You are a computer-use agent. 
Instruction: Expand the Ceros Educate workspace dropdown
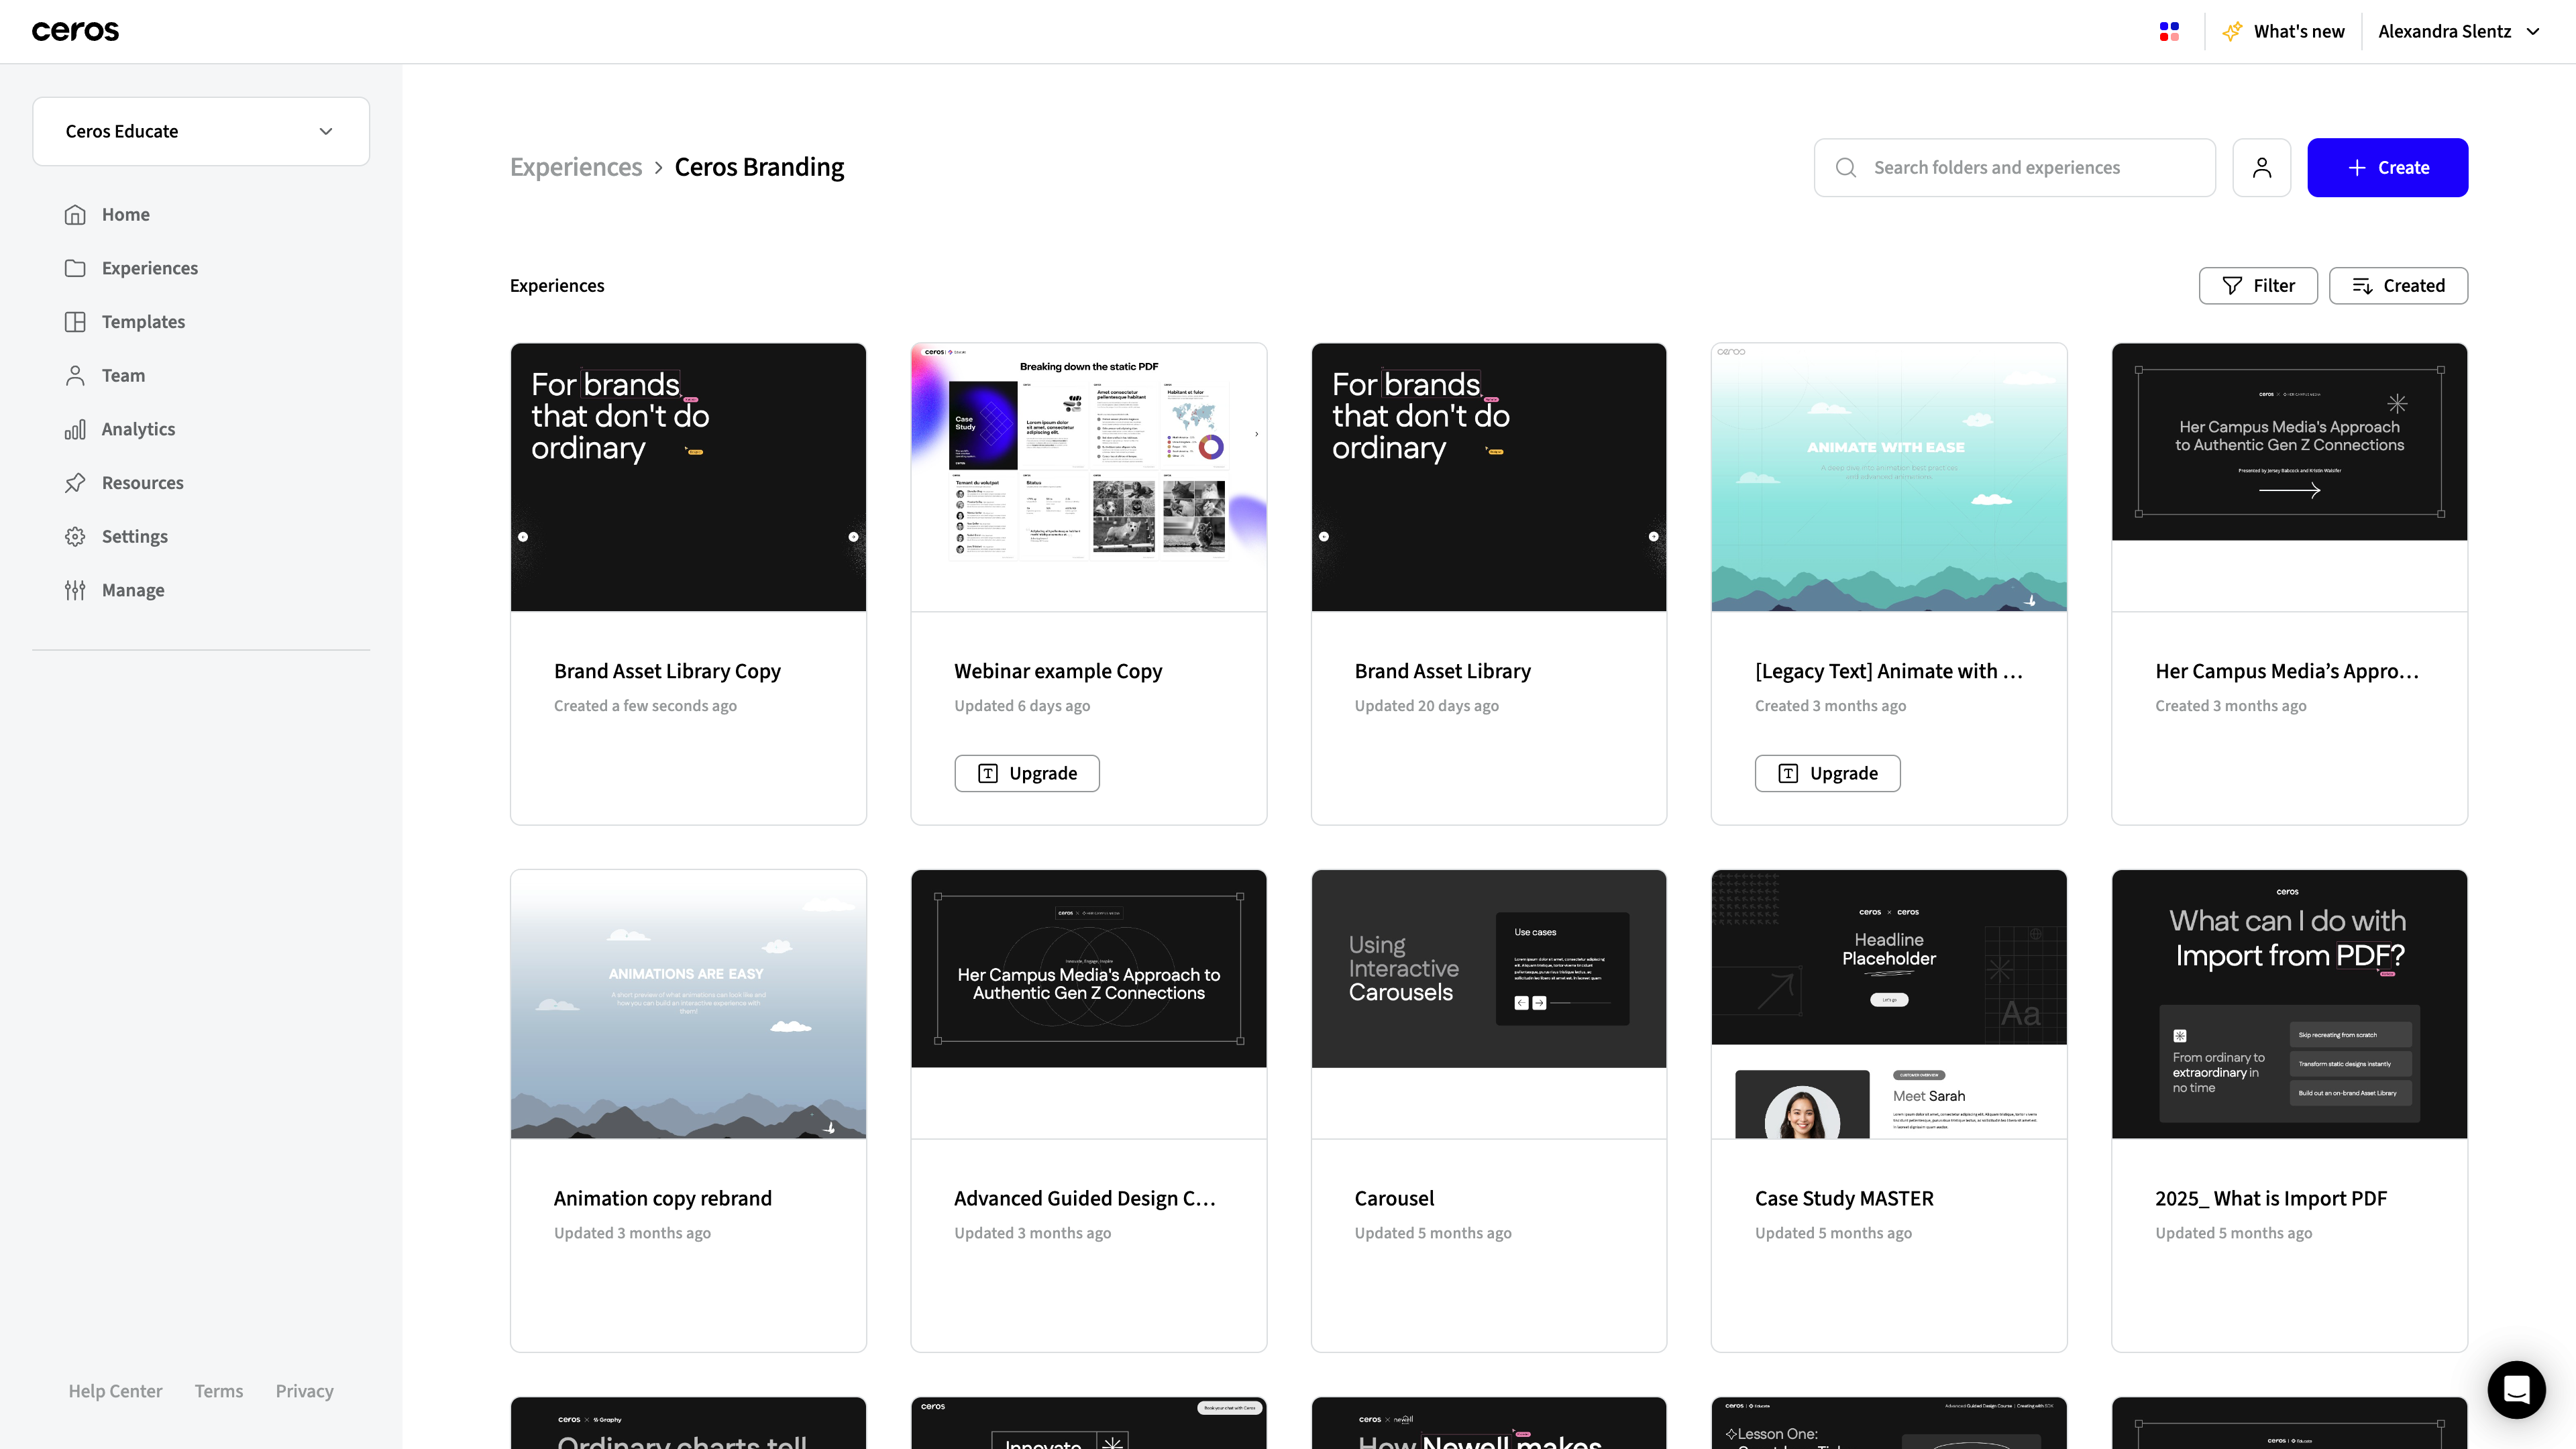(201, 131)
